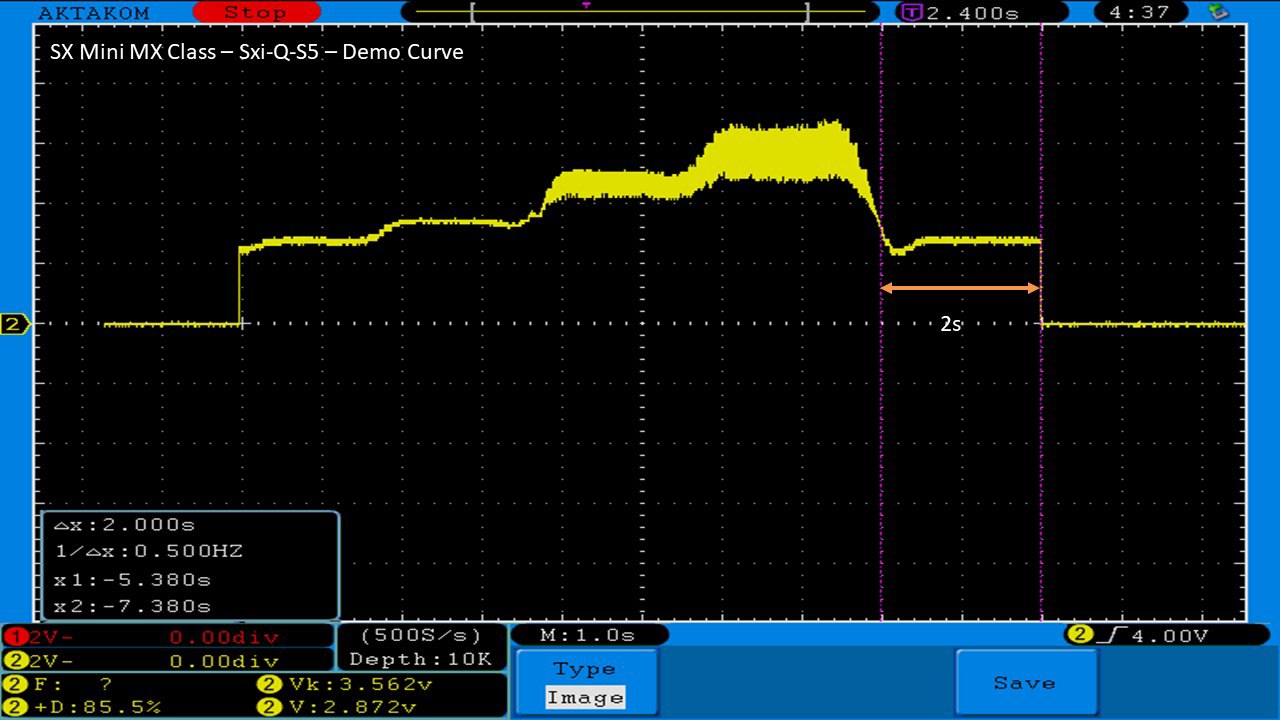The width and height of the screenshot is (1280, 720).
Task: Click the USB connection icon in top right
Action: coord(1218,12)
